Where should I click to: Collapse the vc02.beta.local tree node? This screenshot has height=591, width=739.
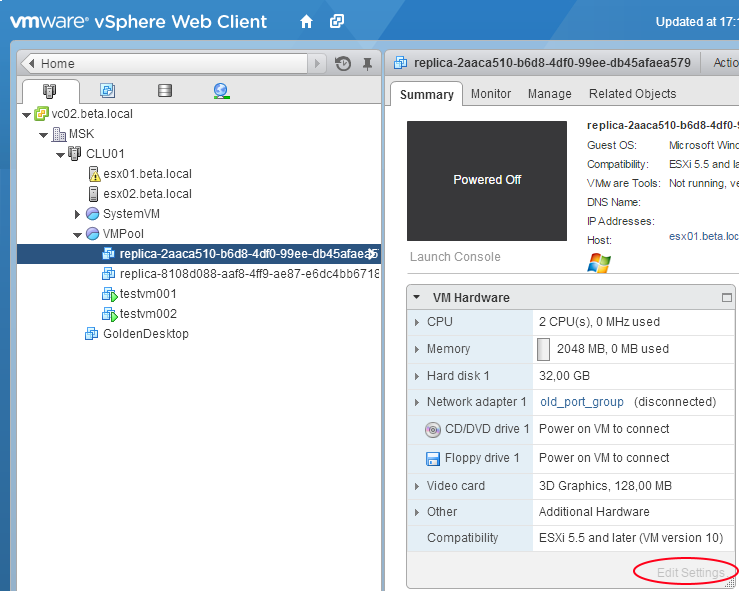[x=27, y=115]
